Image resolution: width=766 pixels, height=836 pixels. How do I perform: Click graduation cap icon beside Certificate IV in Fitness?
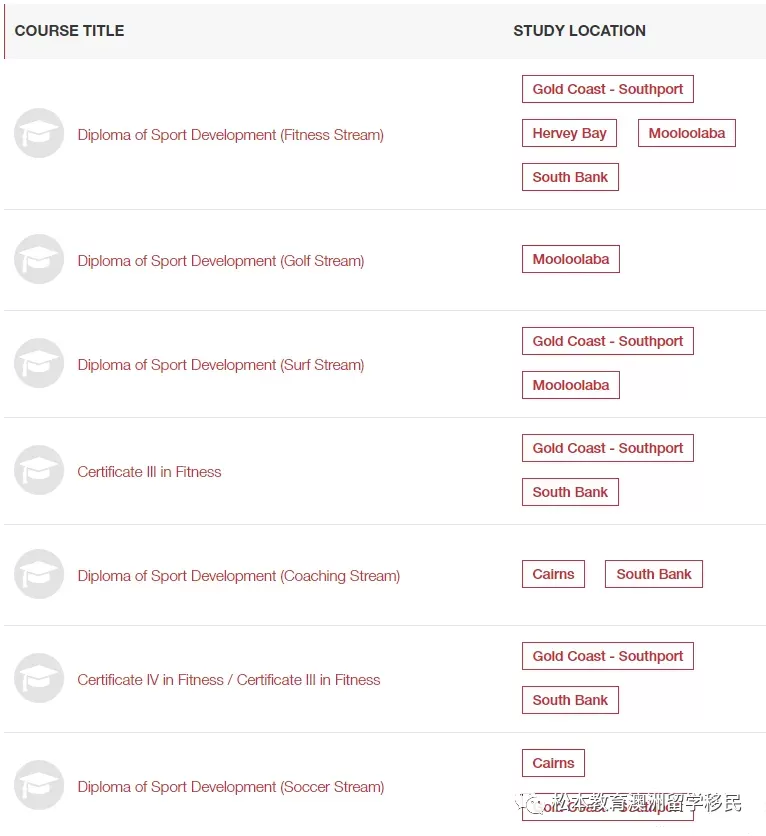pyautogui.click(x=39, y=678)
